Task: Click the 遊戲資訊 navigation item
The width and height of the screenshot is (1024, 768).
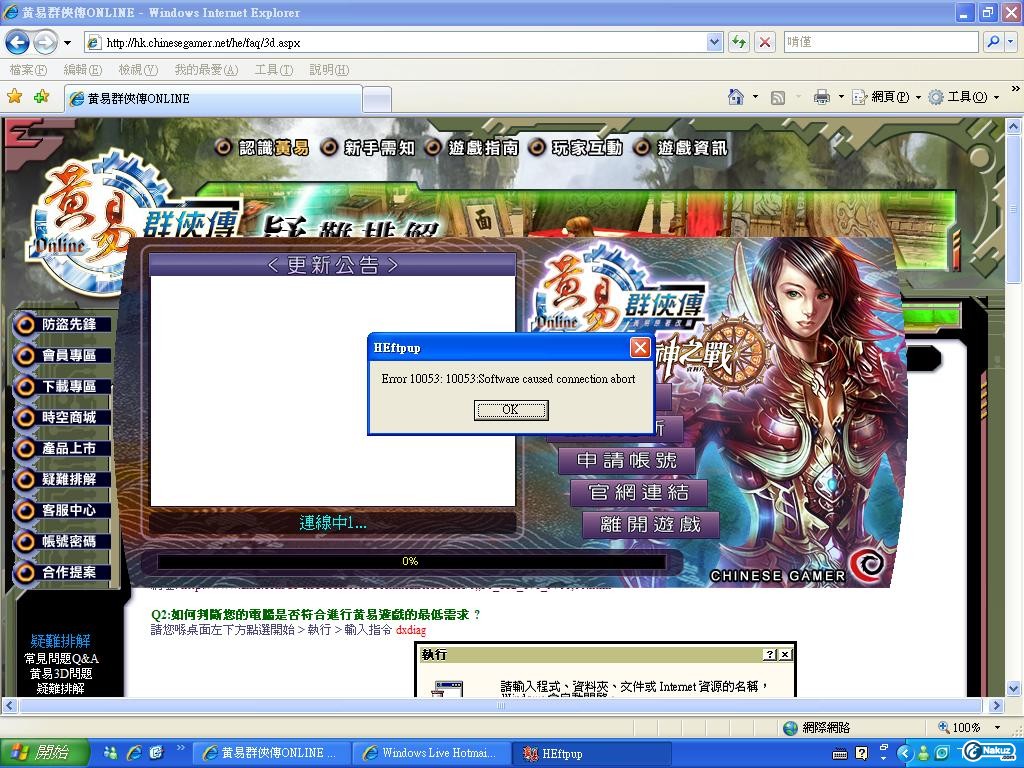Action: click(680, 148)
